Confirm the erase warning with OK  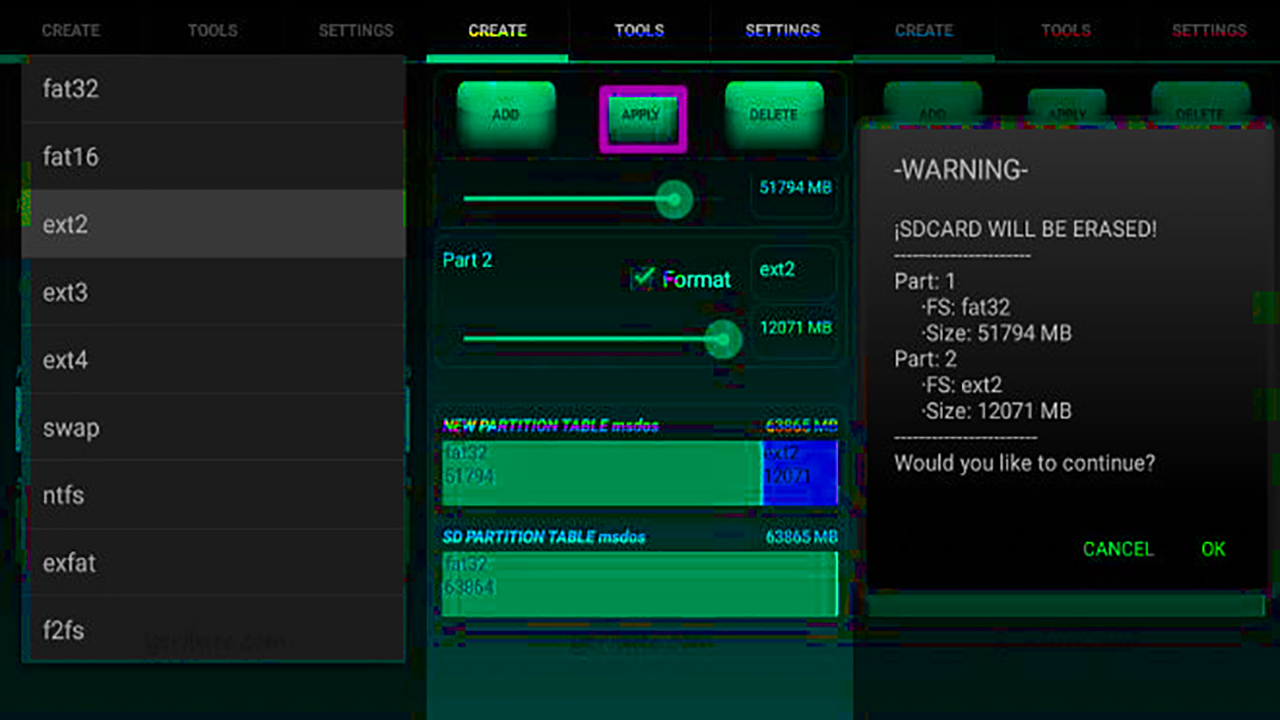click(1213, 549)
